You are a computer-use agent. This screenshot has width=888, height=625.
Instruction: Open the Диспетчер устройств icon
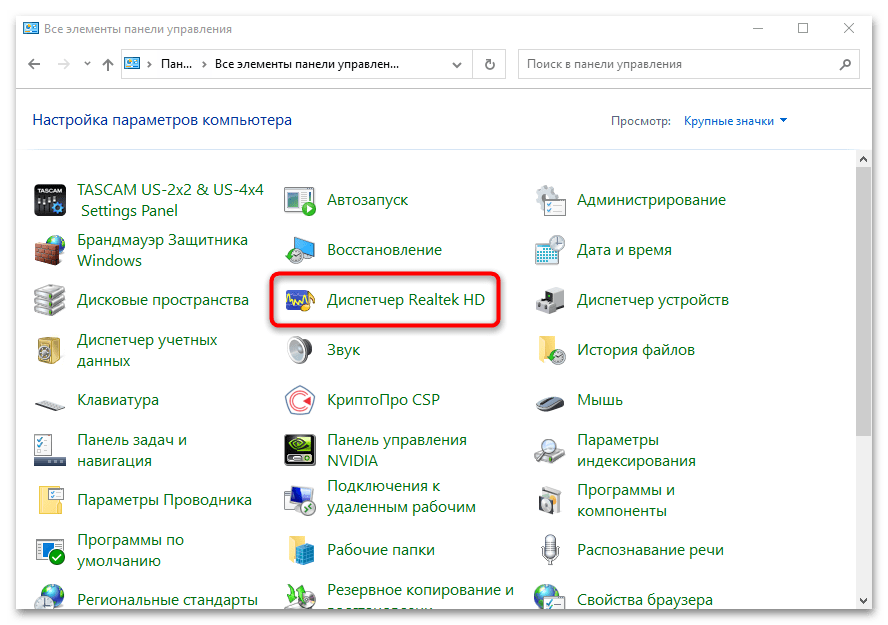pos(550,300)
